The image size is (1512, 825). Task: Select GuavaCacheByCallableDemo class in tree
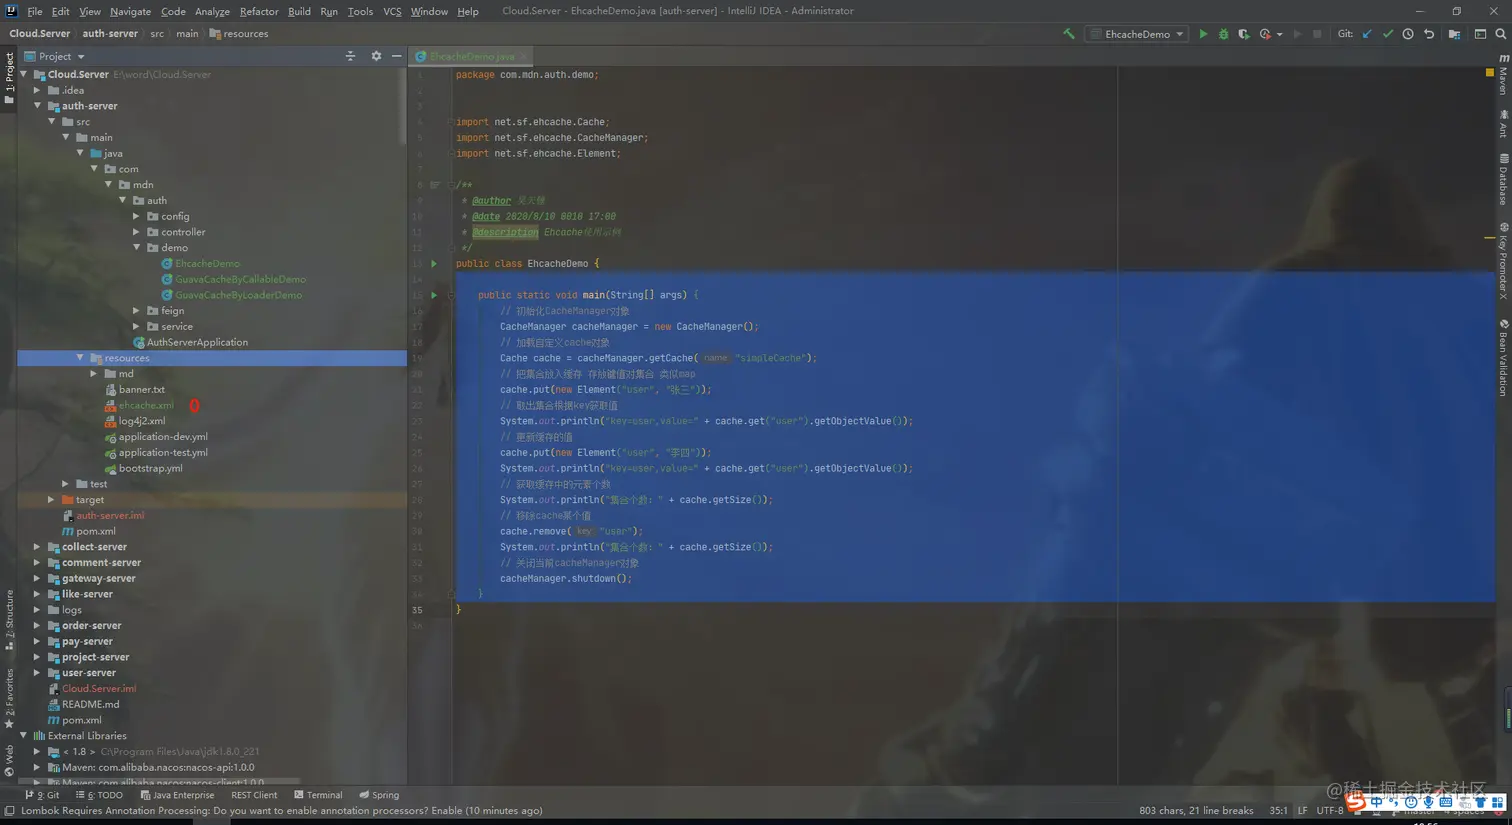click(240, 279)
